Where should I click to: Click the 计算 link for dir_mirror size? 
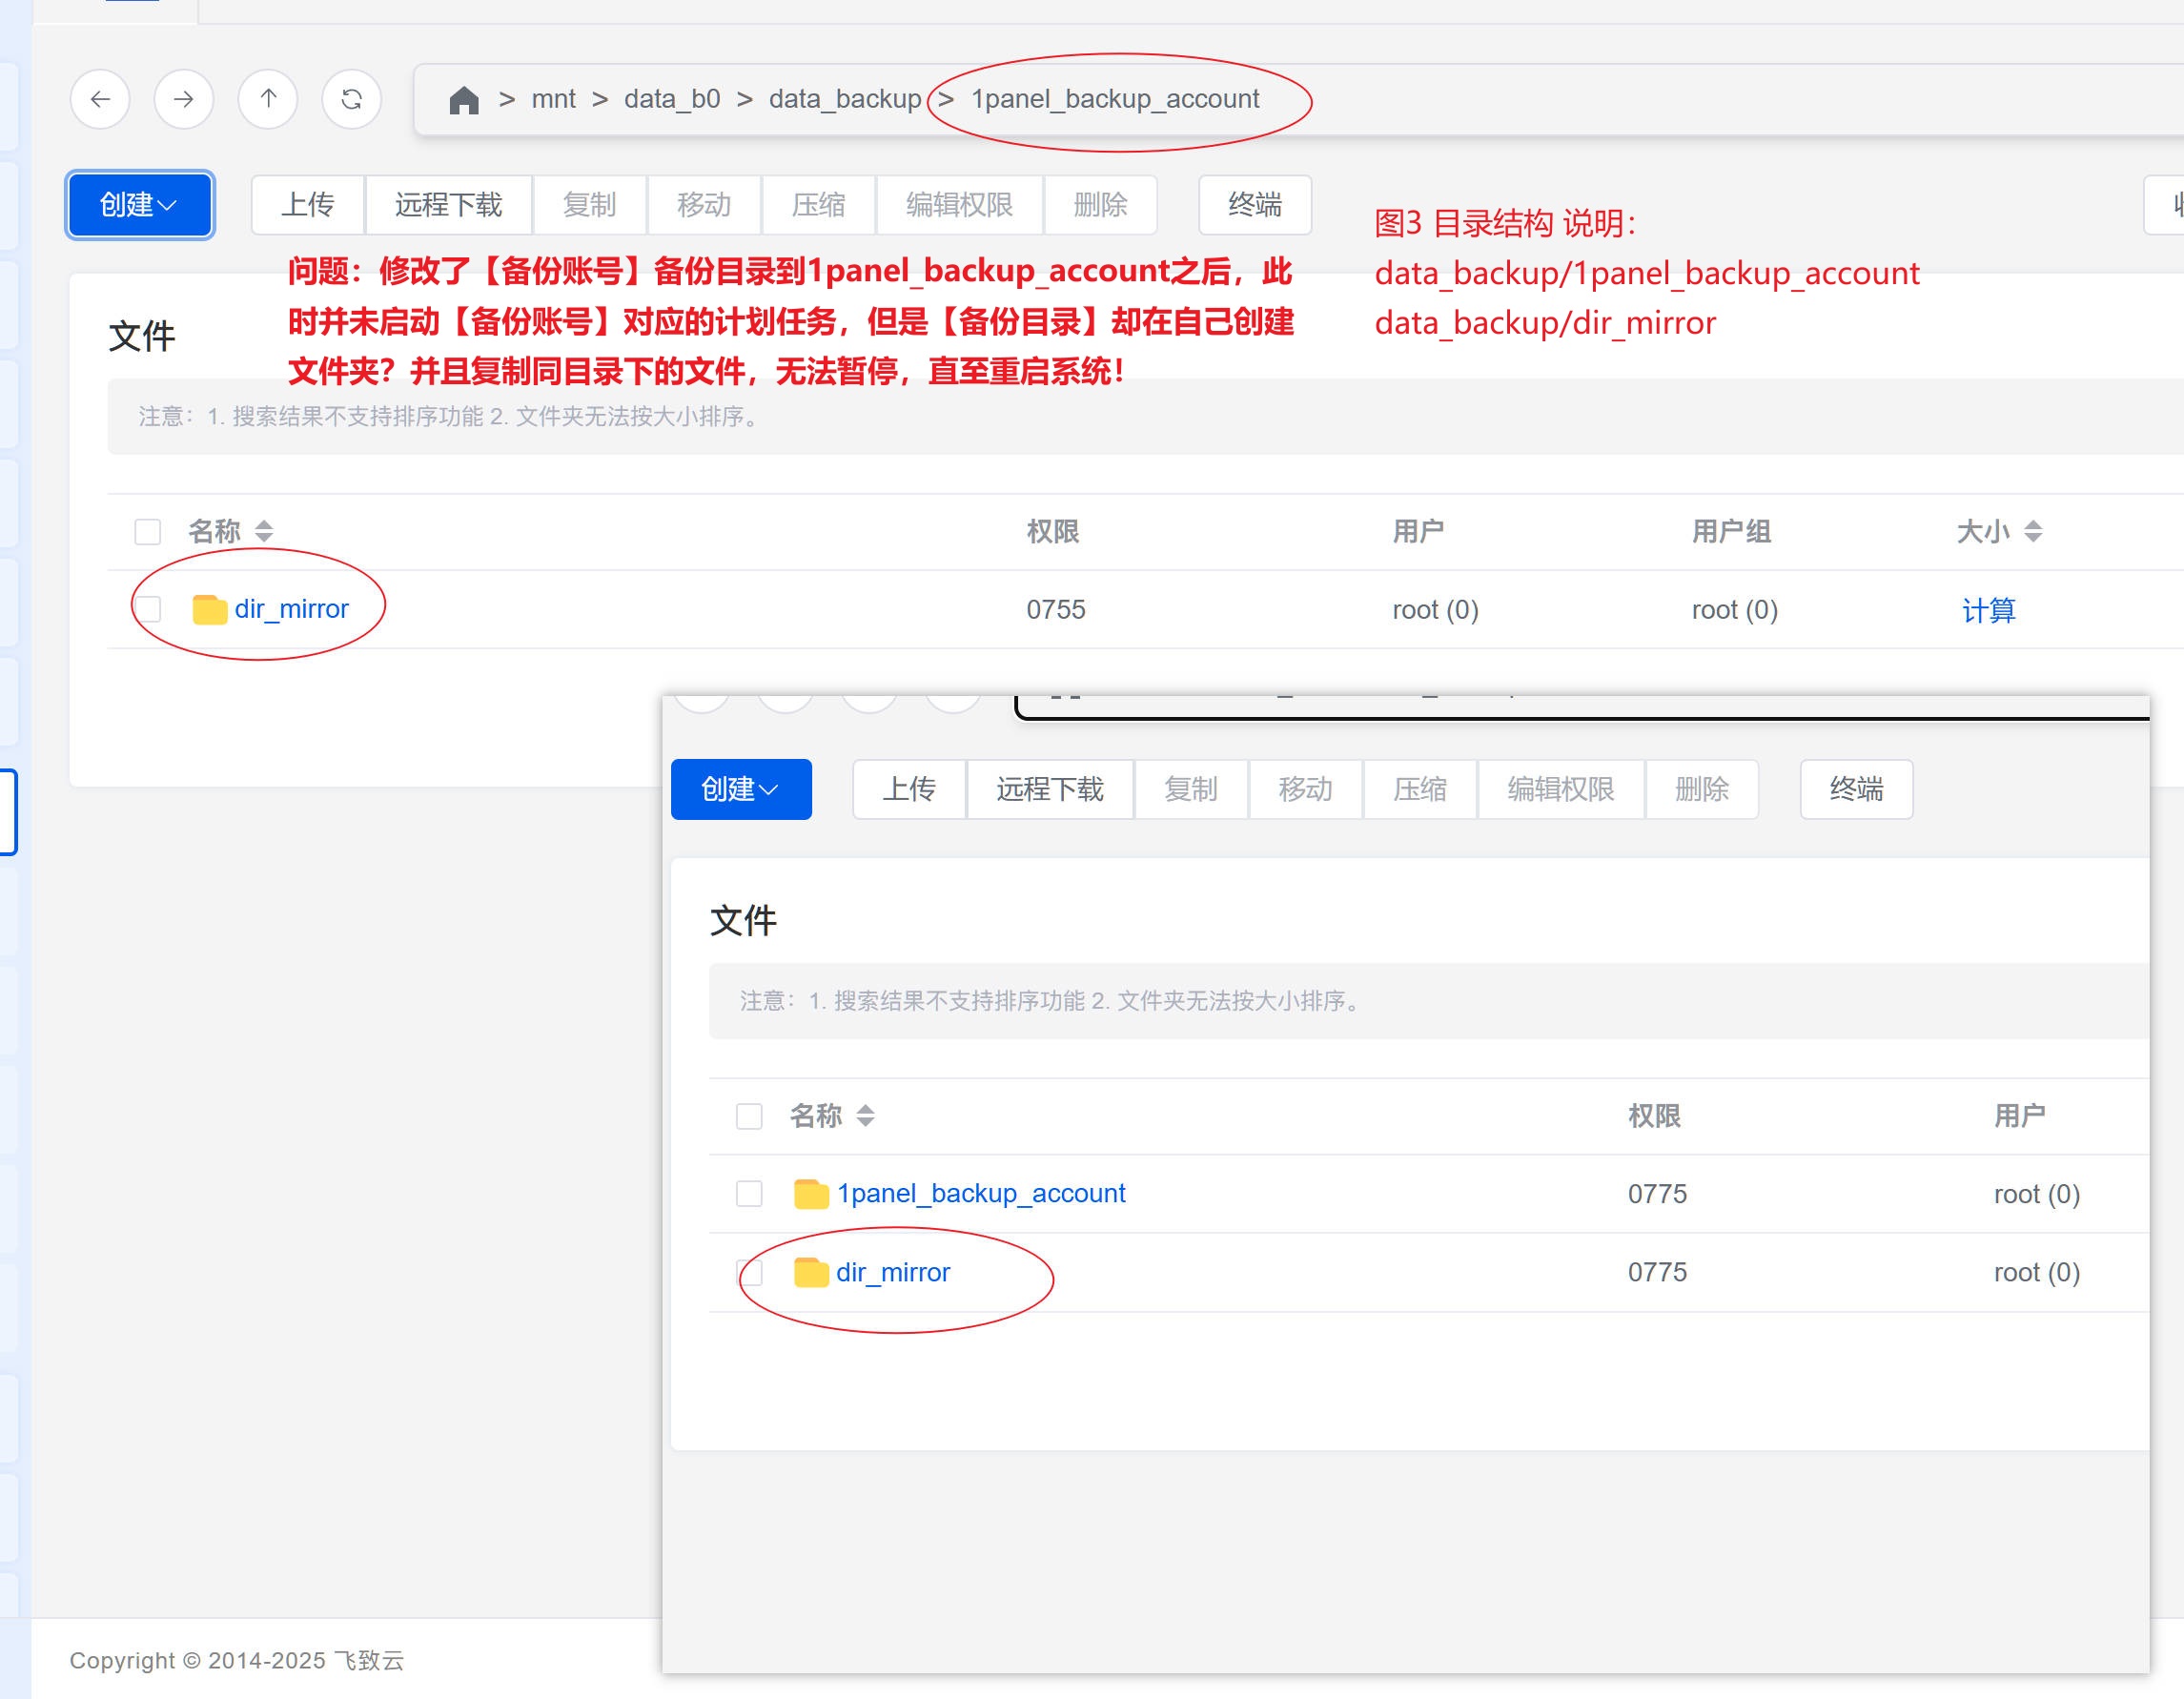(1988, 610)
